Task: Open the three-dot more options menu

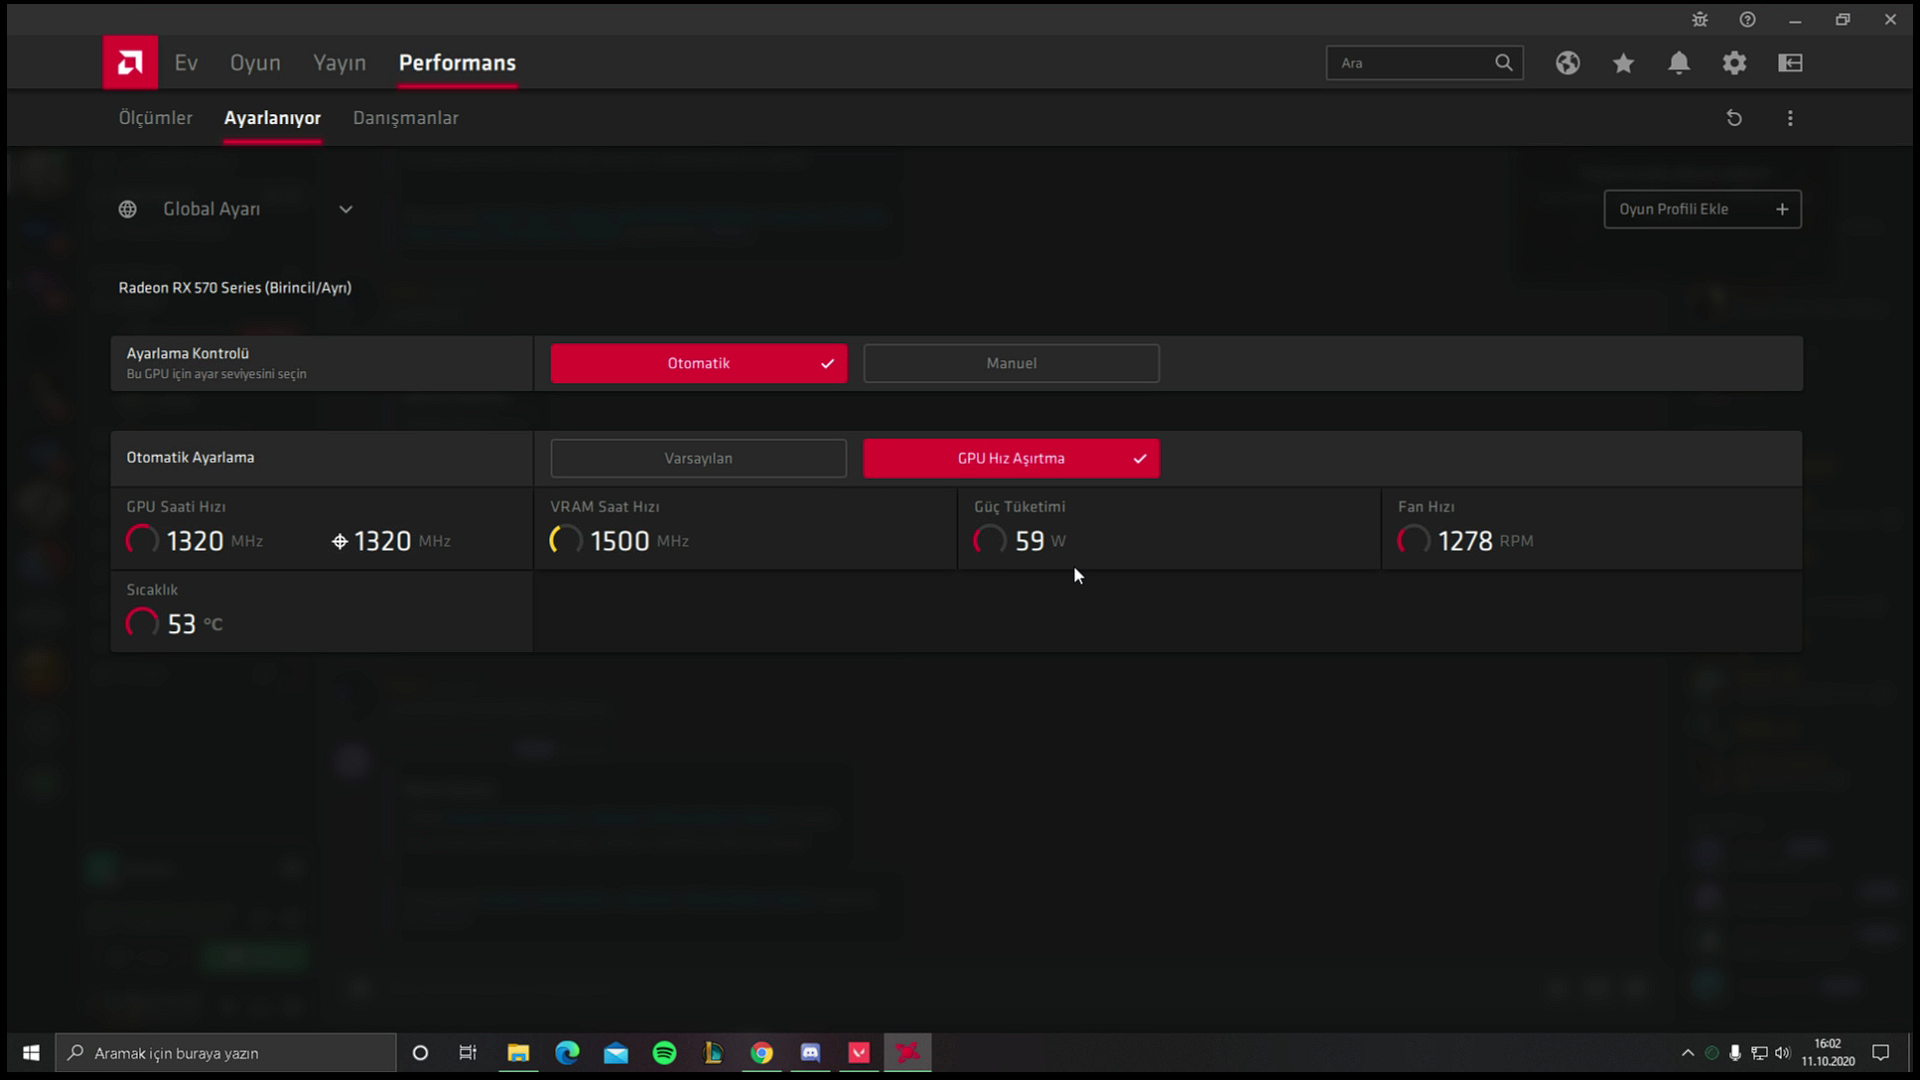Action: 1790,118
